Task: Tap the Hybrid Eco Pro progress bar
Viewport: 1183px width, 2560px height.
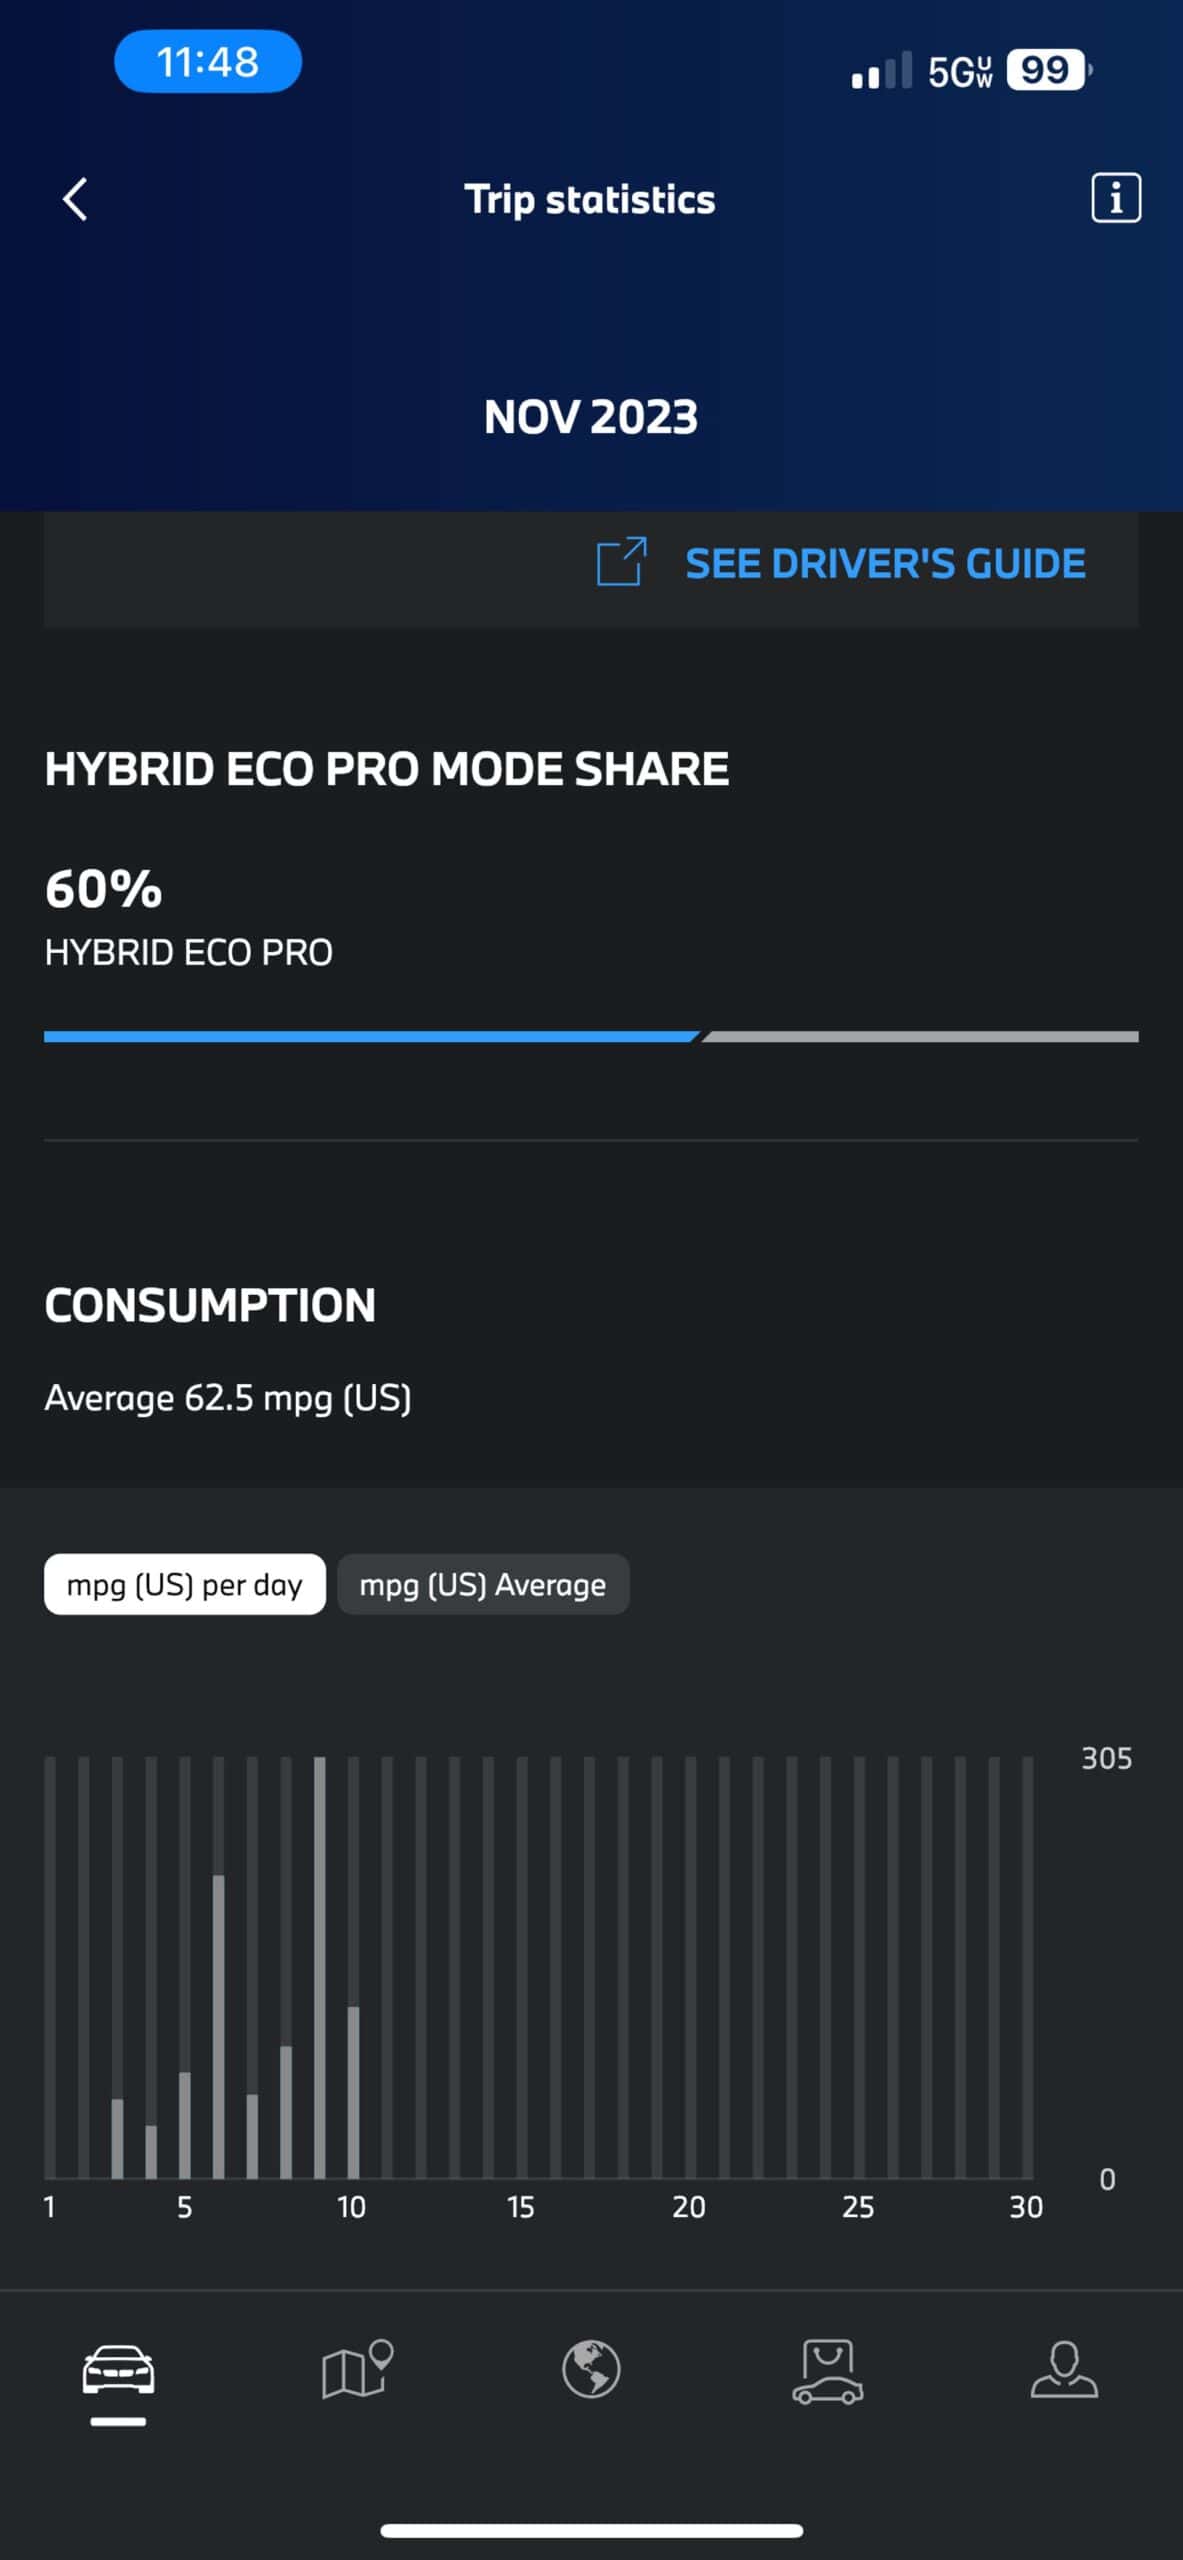Action: [591, 1037]
